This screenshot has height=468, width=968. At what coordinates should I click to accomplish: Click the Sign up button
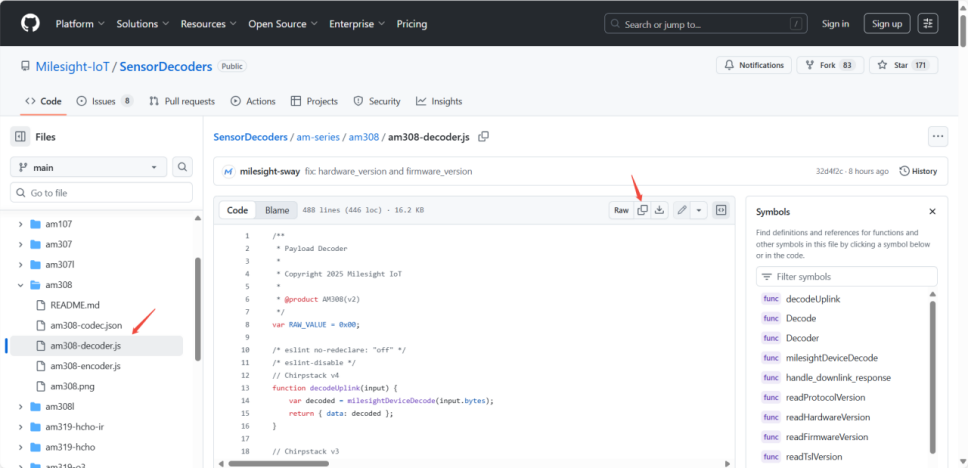887,23
